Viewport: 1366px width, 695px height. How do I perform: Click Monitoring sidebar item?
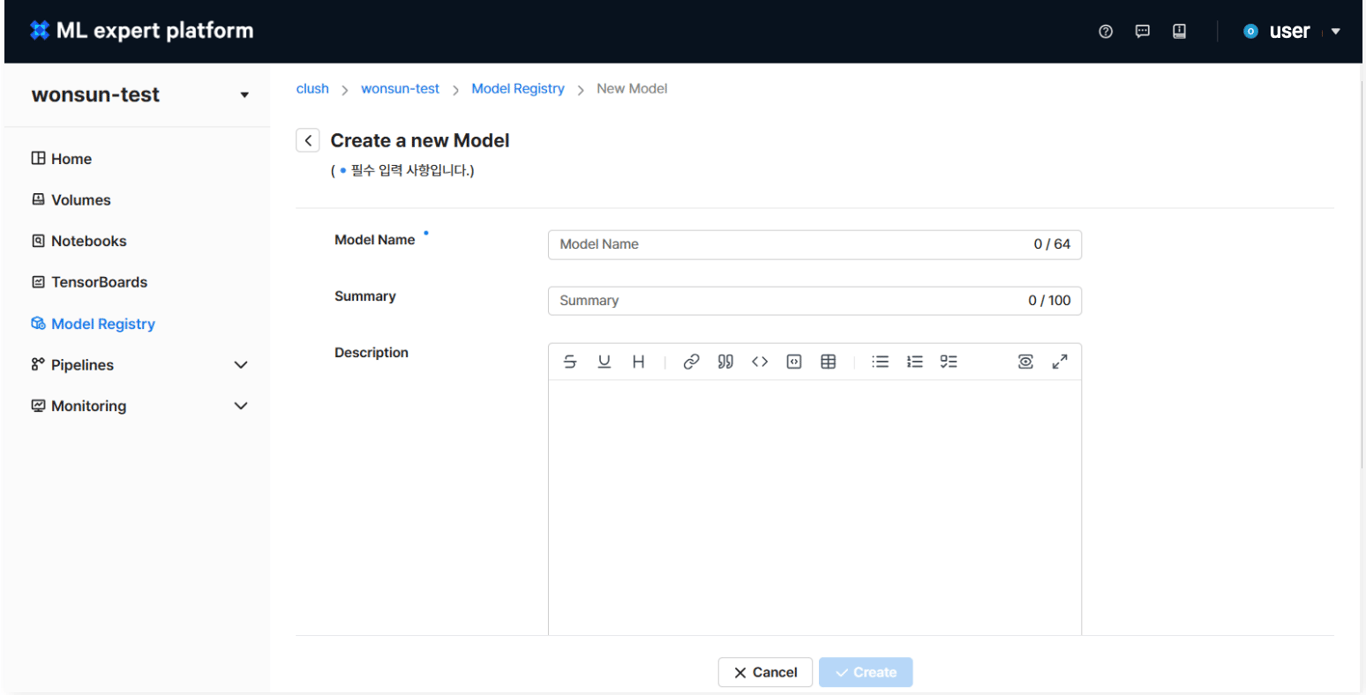click(88, 406)
